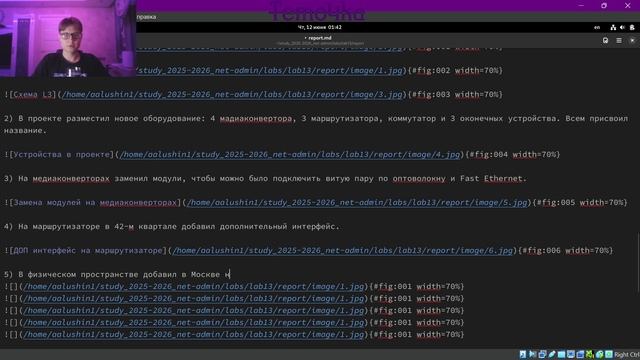640x360 pixels.
Task: Open the editor hamburger menu
Action: [619, 40]
